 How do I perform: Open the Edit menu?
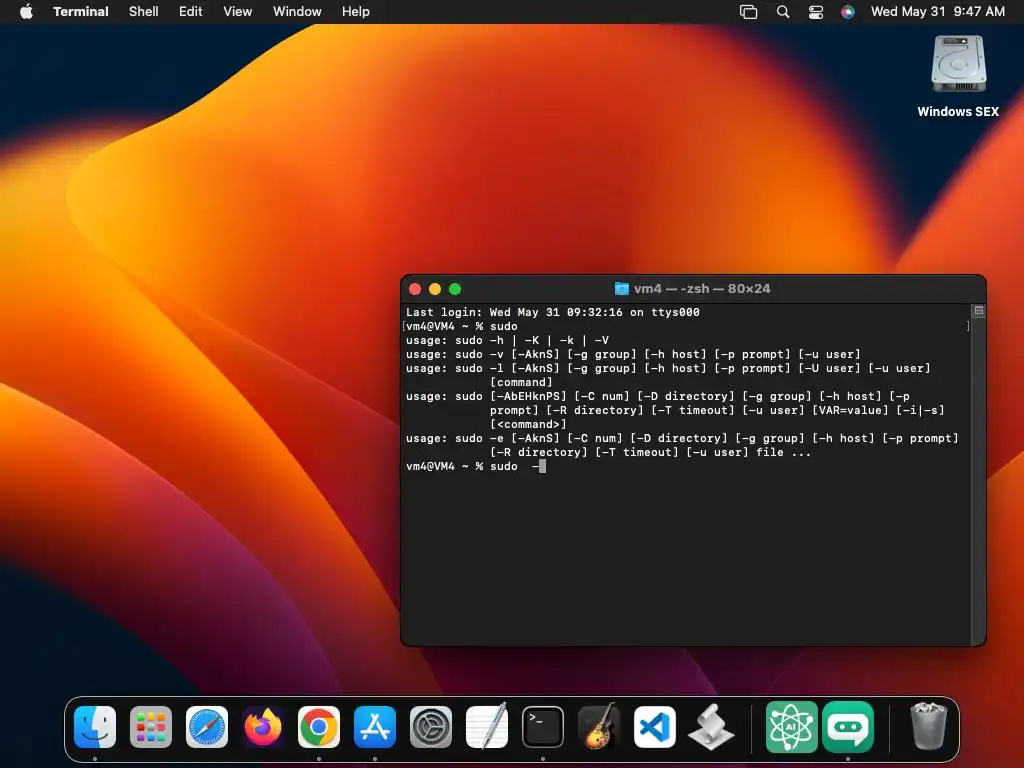click(191, 12)
